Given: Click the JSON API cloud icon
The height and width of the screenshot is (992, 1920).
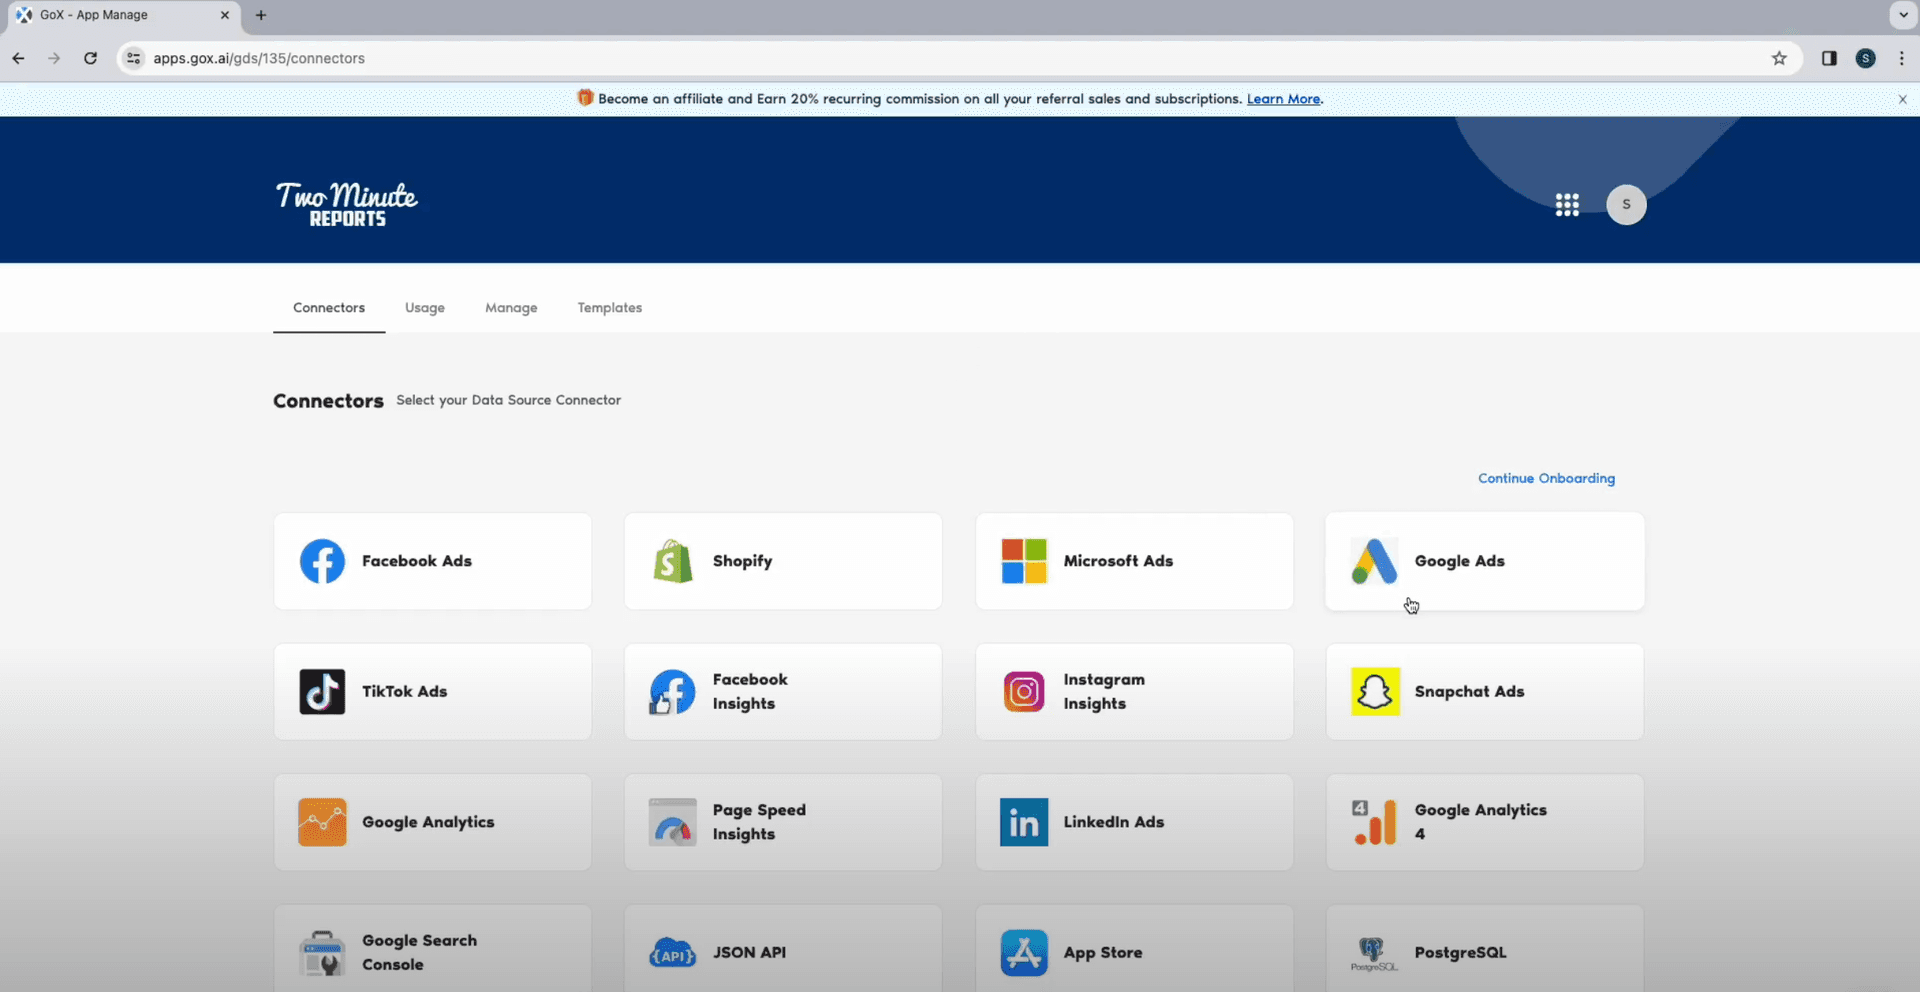Looking at the screenshot, I should tap(672, 953).
